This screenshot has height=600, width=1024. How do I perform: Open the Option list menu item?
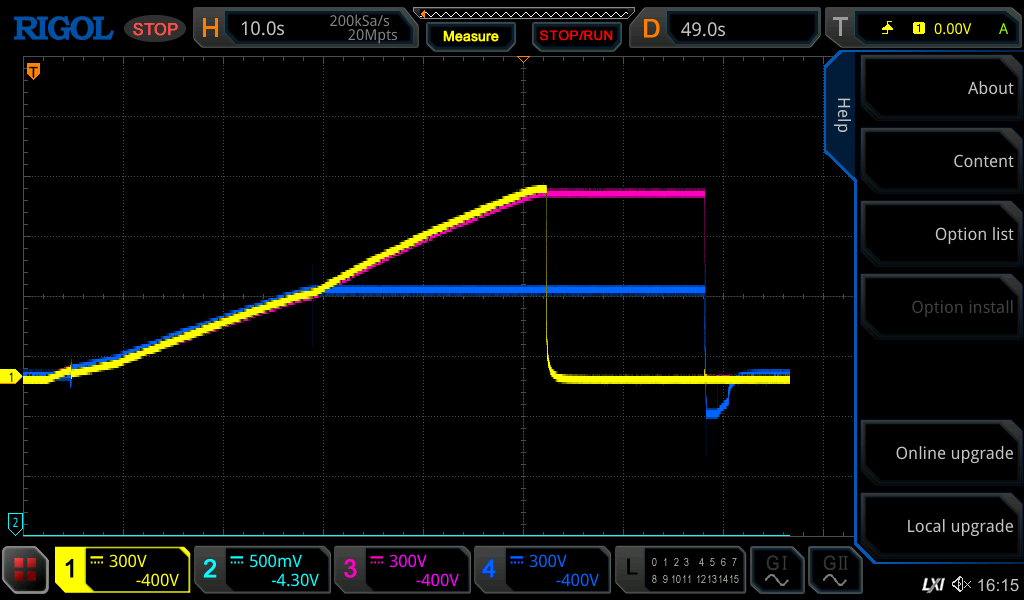coord(940,234)
